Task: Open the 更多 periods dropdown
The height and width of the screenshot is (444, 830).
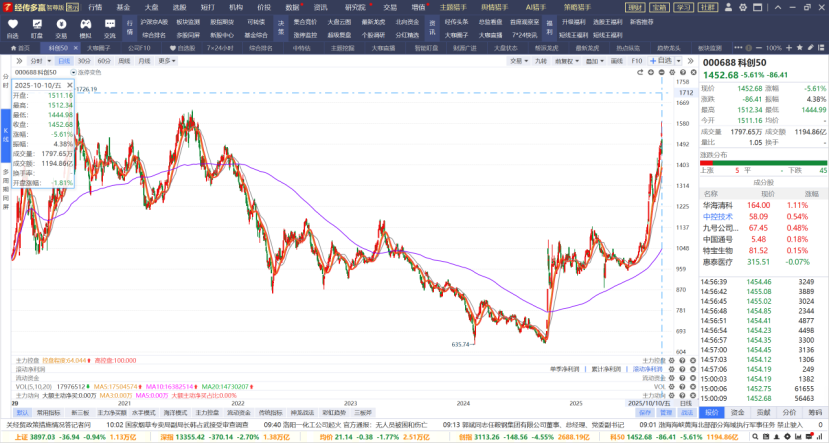Action: click(x=167, y=61)
